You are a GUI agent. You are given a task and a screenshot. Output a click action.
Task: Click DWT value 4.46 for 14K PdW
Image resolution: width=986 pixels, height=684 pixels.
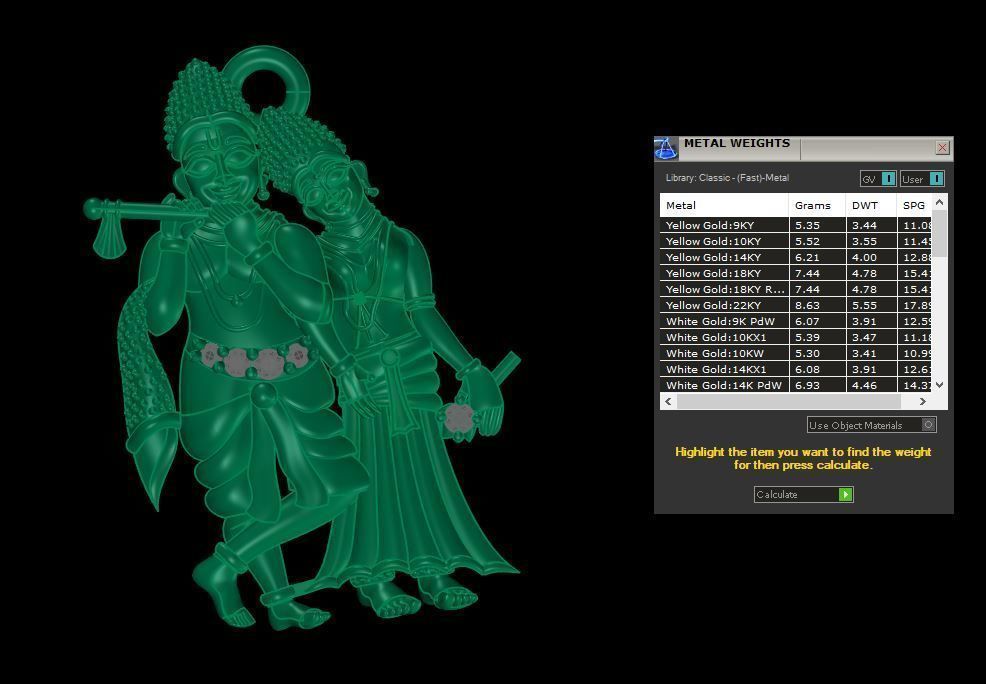tap(864, 385)
